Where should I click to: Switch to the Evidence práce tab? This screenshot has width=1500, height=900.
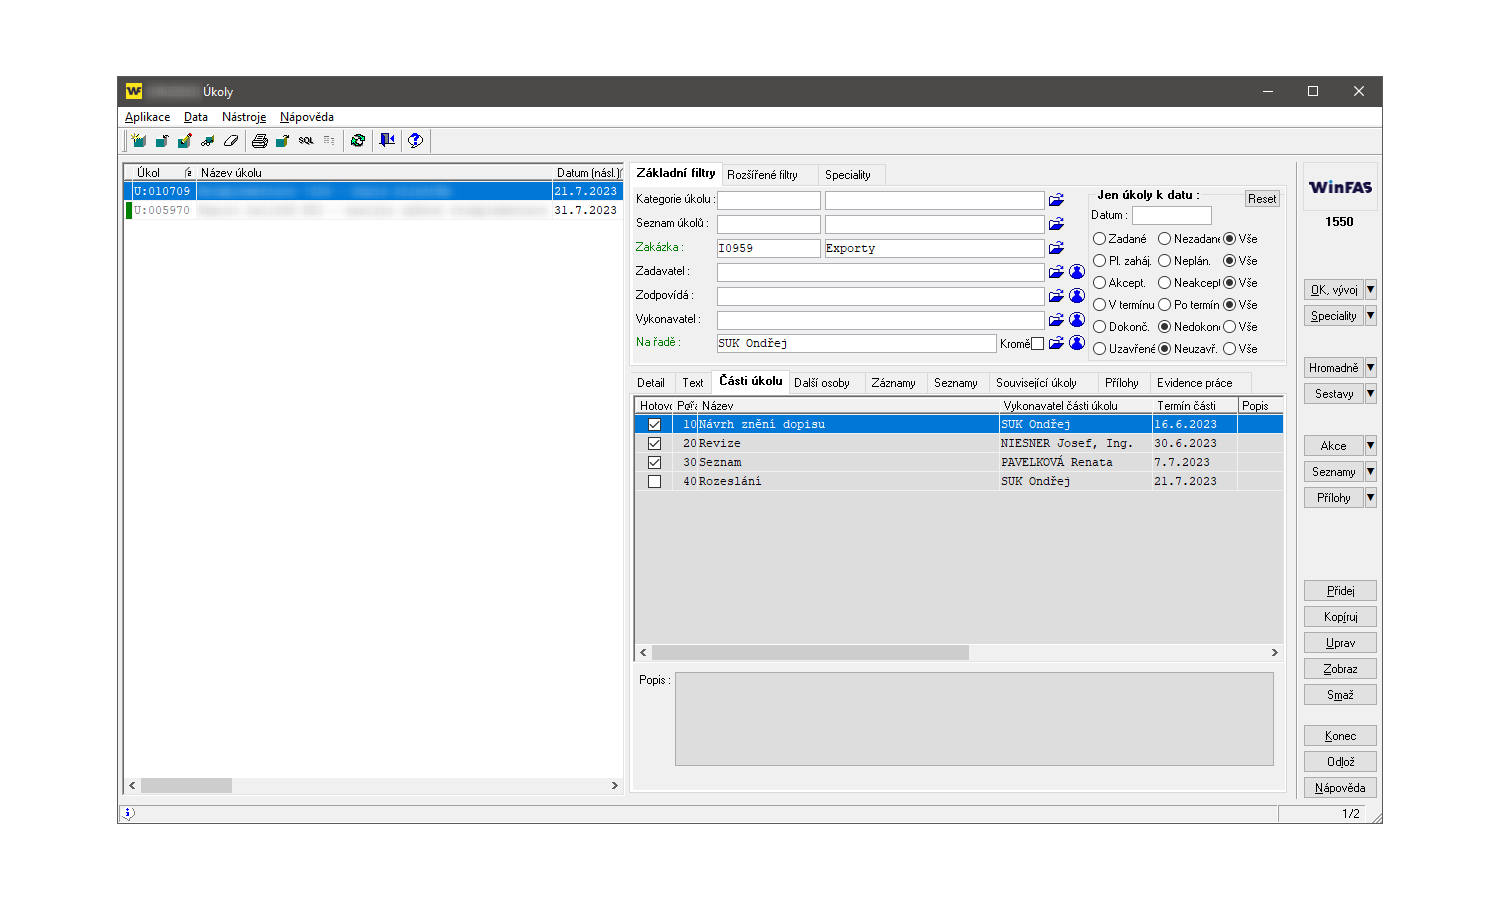(x=1194, y=383)
